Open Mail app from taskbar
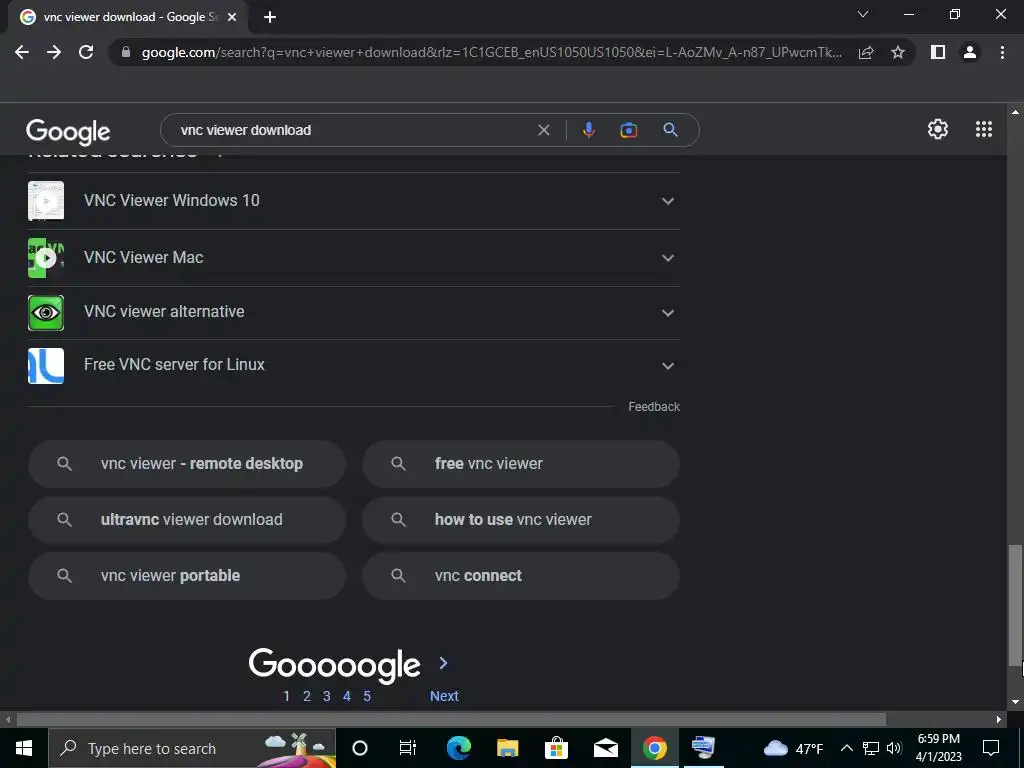 pos(605,748)
